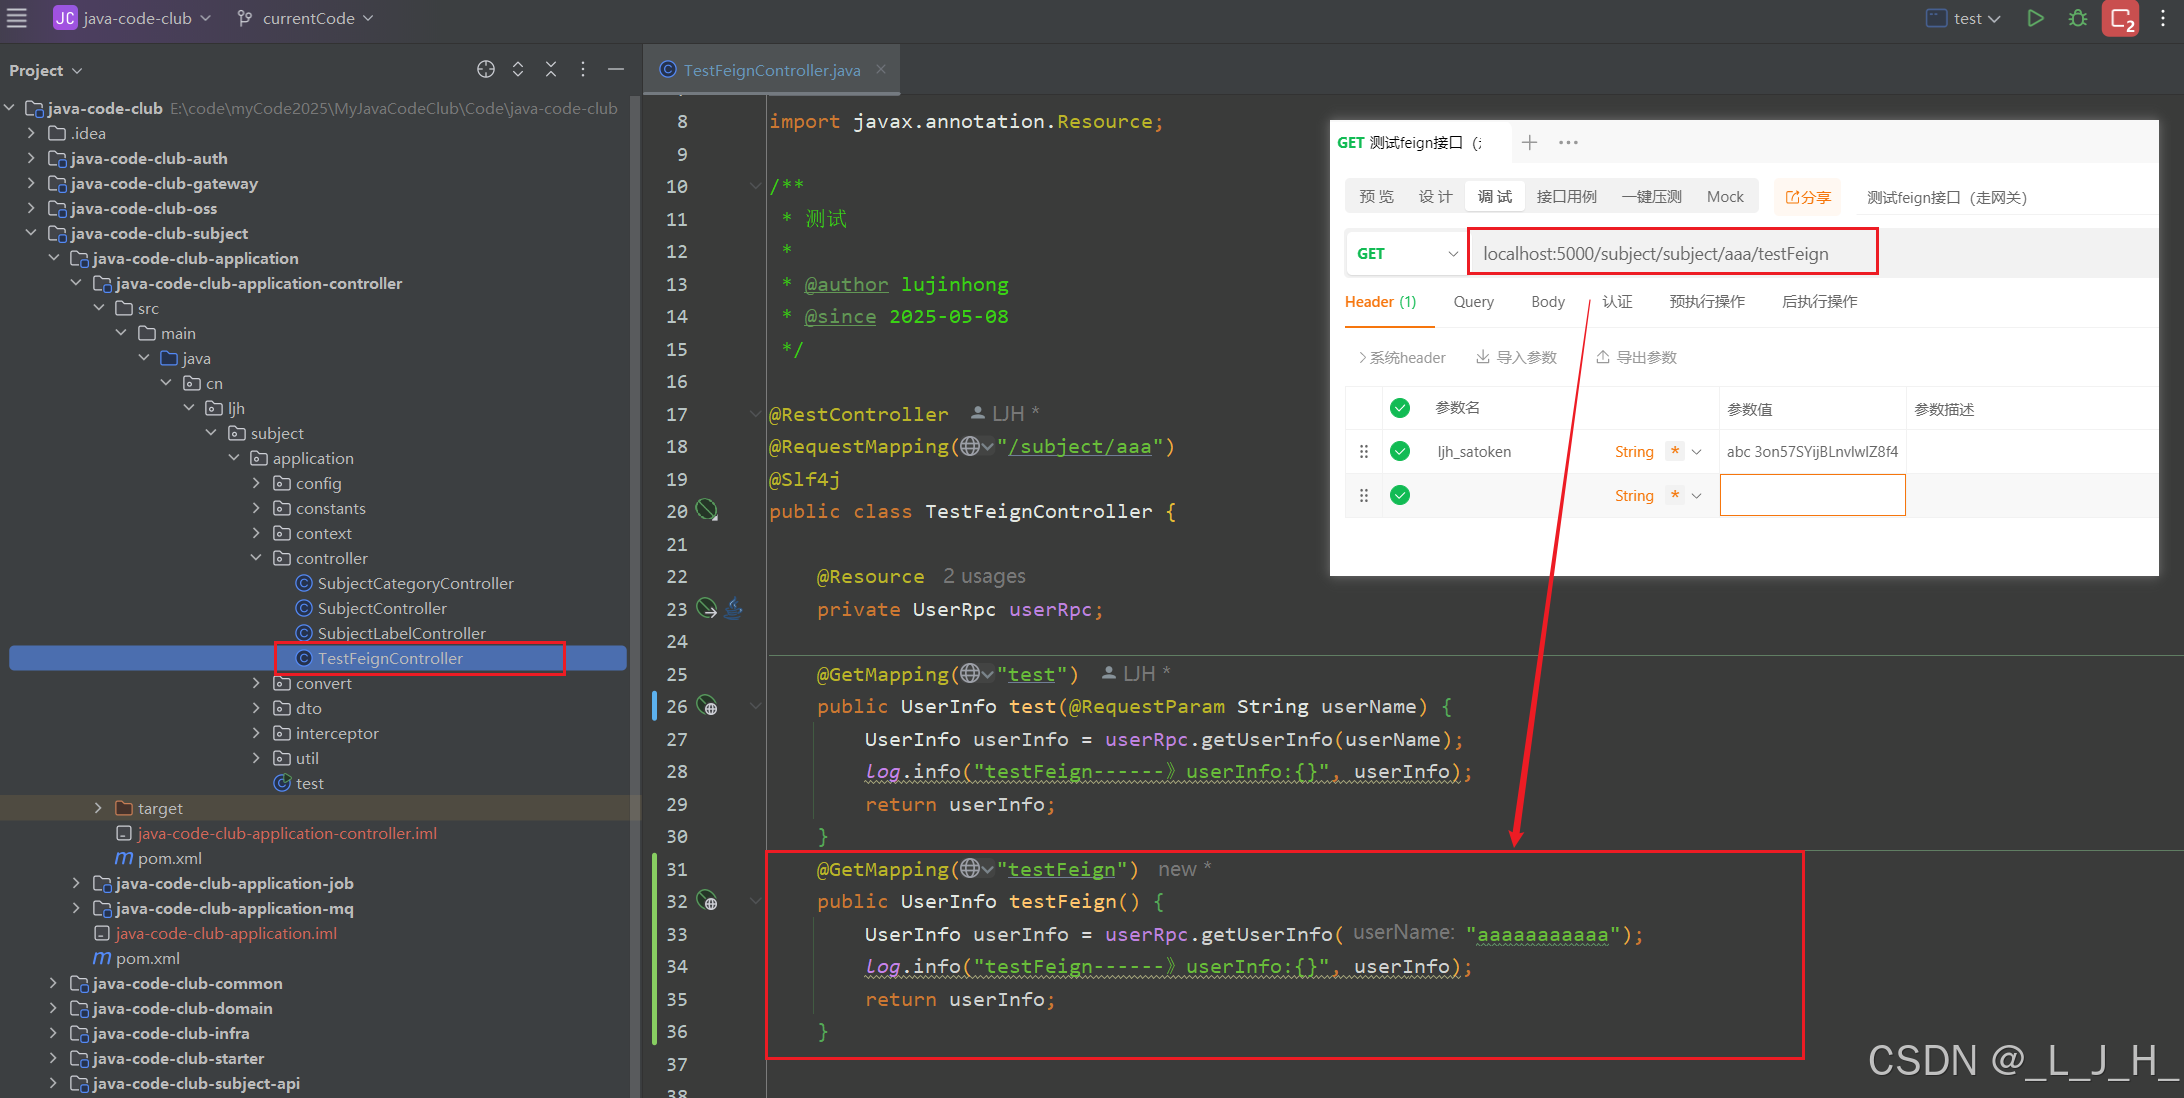This screenshot has height=1098, width=2184.
Task: Click the plus to add request tab
Action: [x=1529, y=142]
